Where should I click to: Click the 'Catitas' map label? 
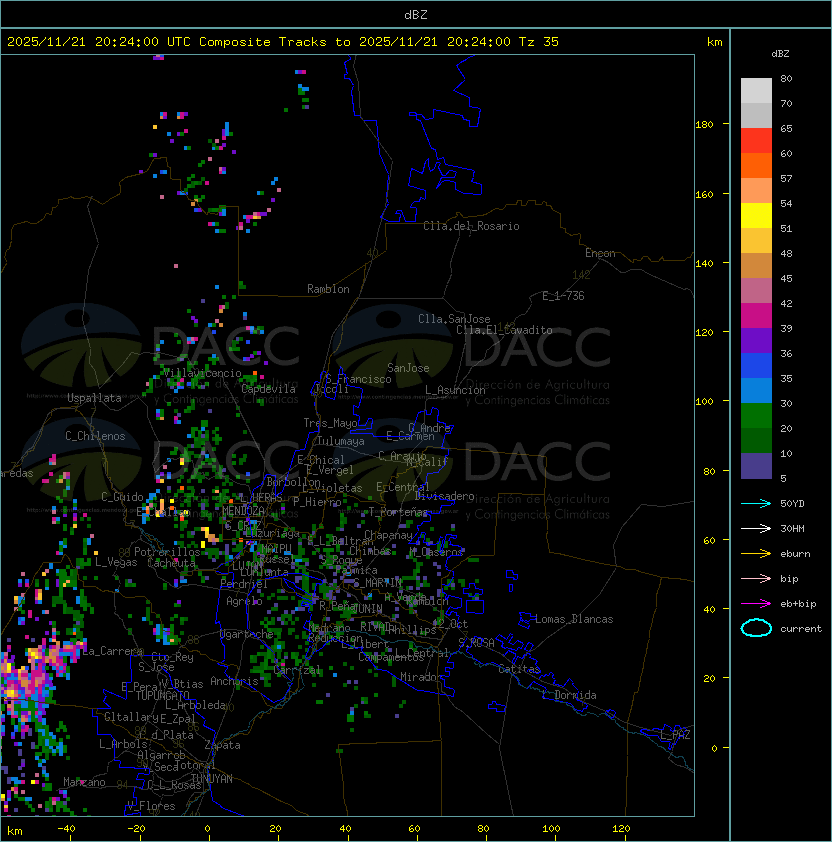519,669
